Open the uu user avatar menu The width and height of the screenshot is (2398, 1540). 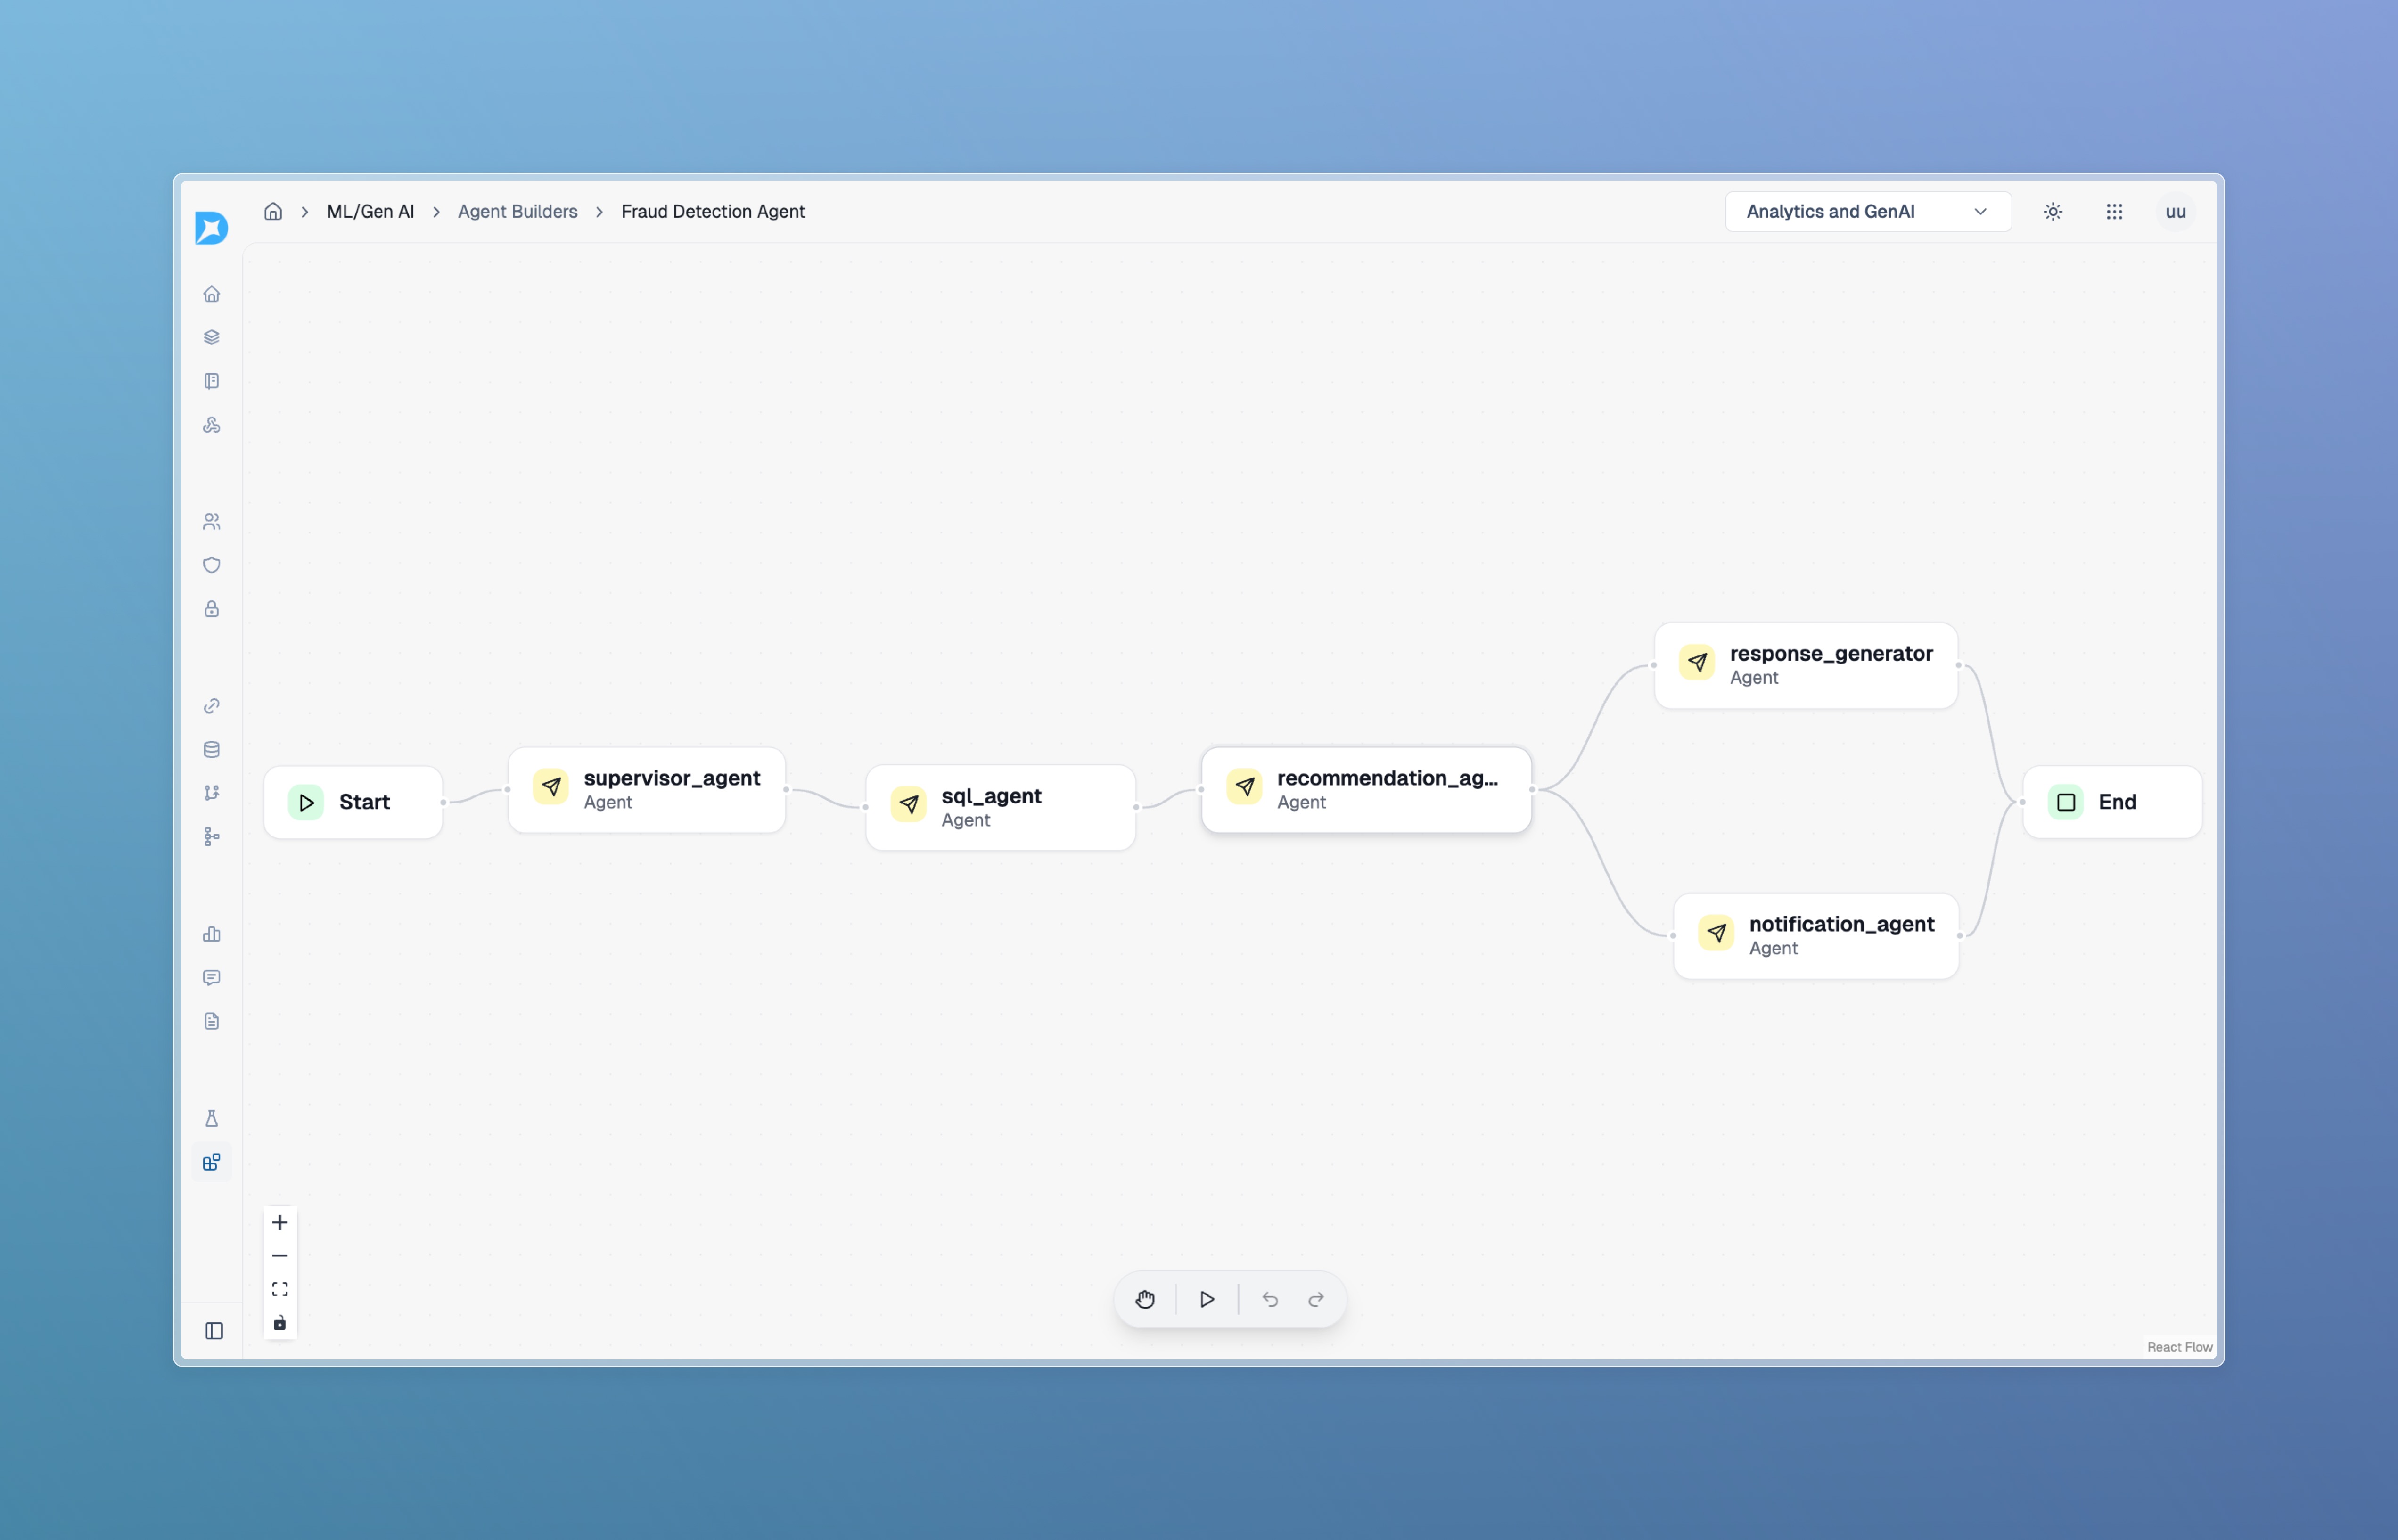point(2176,211)
